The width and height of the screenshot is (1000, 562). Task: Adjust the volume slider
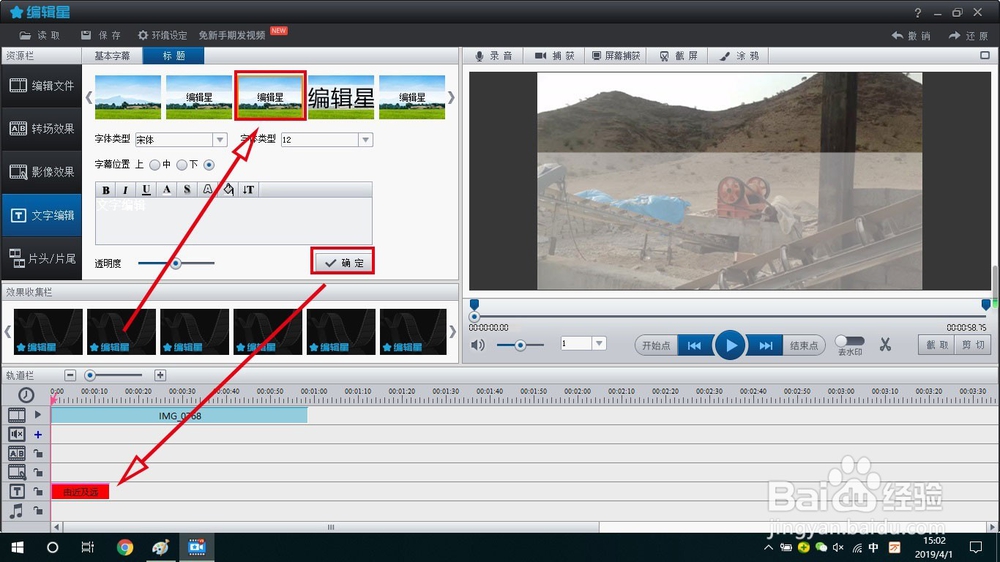coord(520,345)
